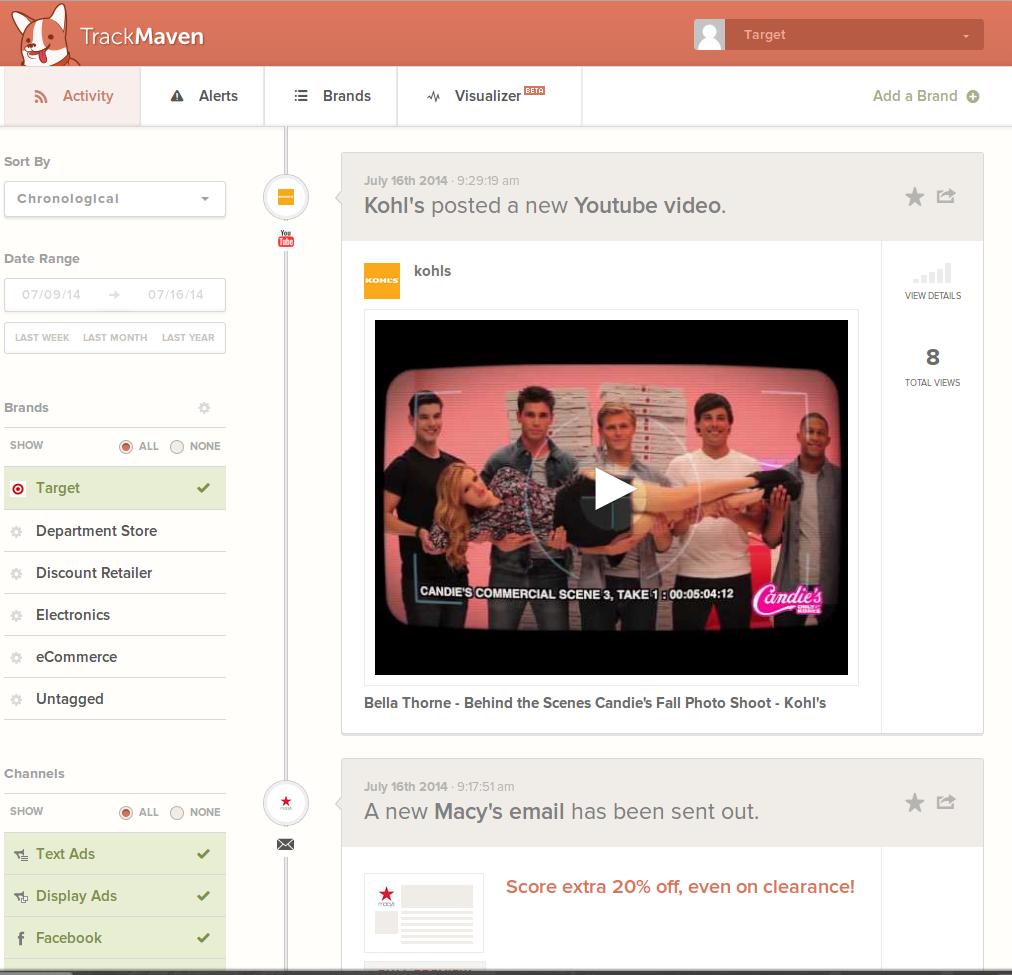Click the July 16th 2014 9:29:19 am timestamp
The width and height of the screenshot is (1012, 975).
(x=441, y=181)
